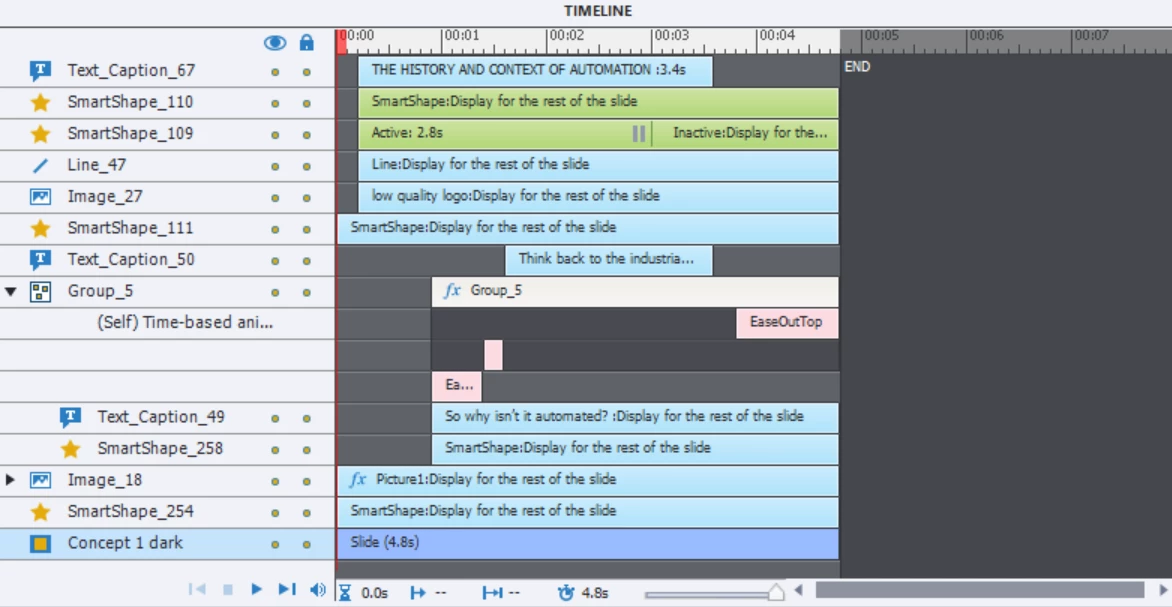Move playhead to end
Image resolution: width=1172 pixels, height=607 pixels.
pyautogui.click(x=287, y=589)
